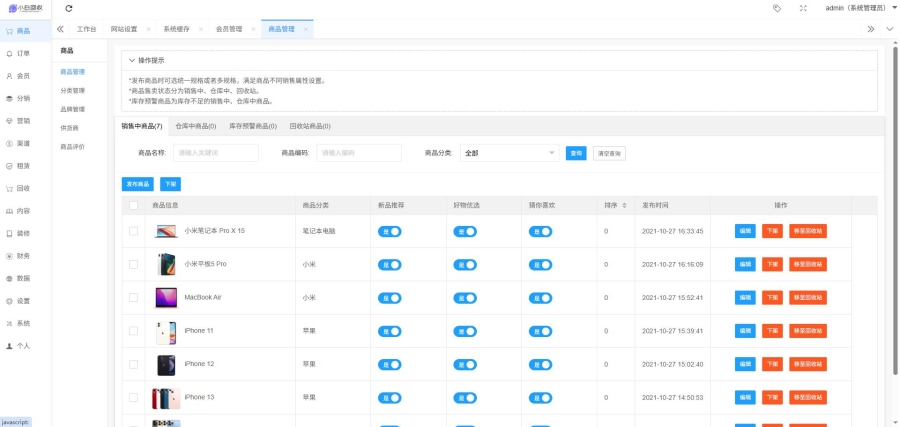Screen dimensions: 900x427
Task: Open the 回收 sidebar section
Action: tap(25, 188)
